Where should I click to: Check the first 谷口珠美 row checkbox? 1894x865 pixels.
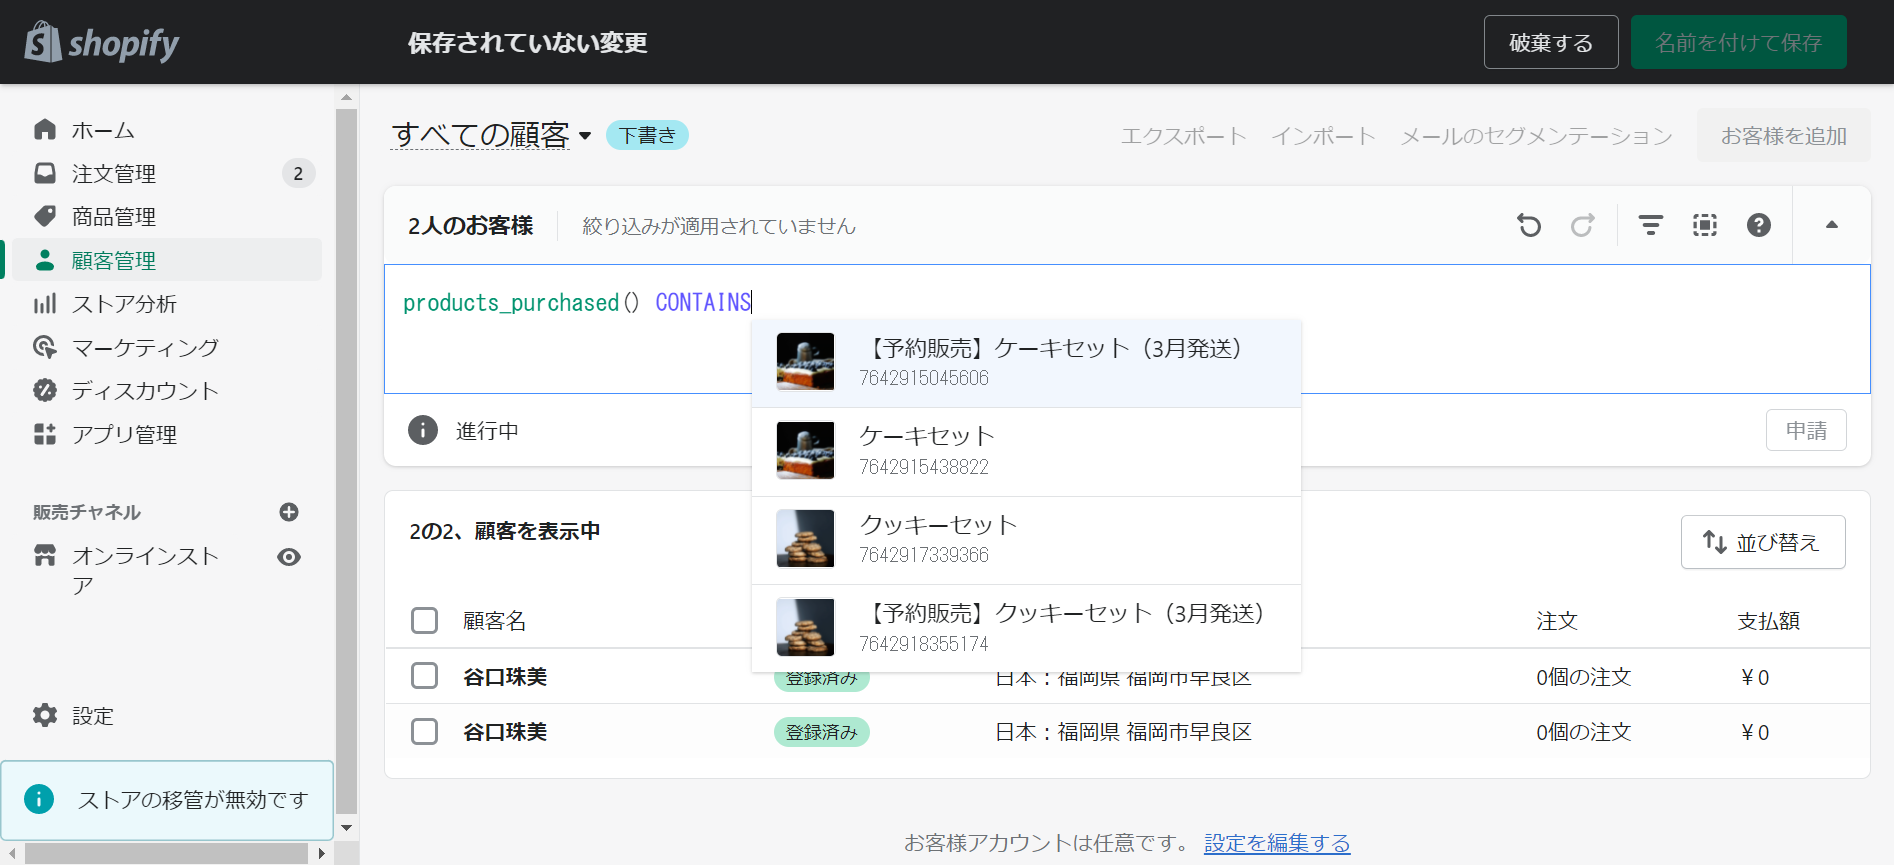tap(425, 677)
